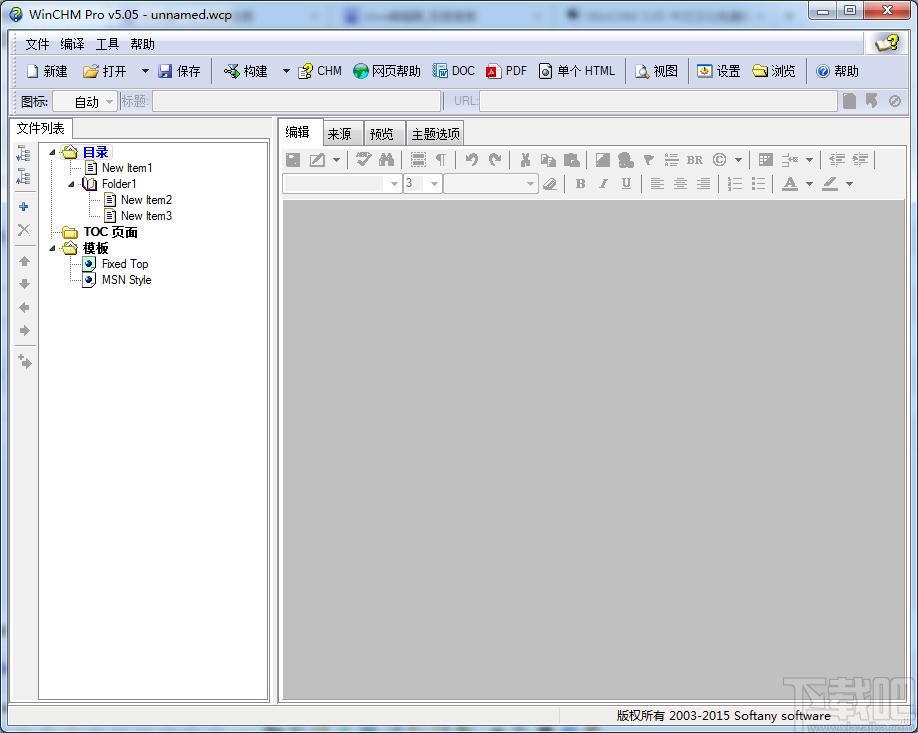This screenshot has height=733, width=918.
Task: Open the font color dropdown arrow
Action: pos(809,184)
